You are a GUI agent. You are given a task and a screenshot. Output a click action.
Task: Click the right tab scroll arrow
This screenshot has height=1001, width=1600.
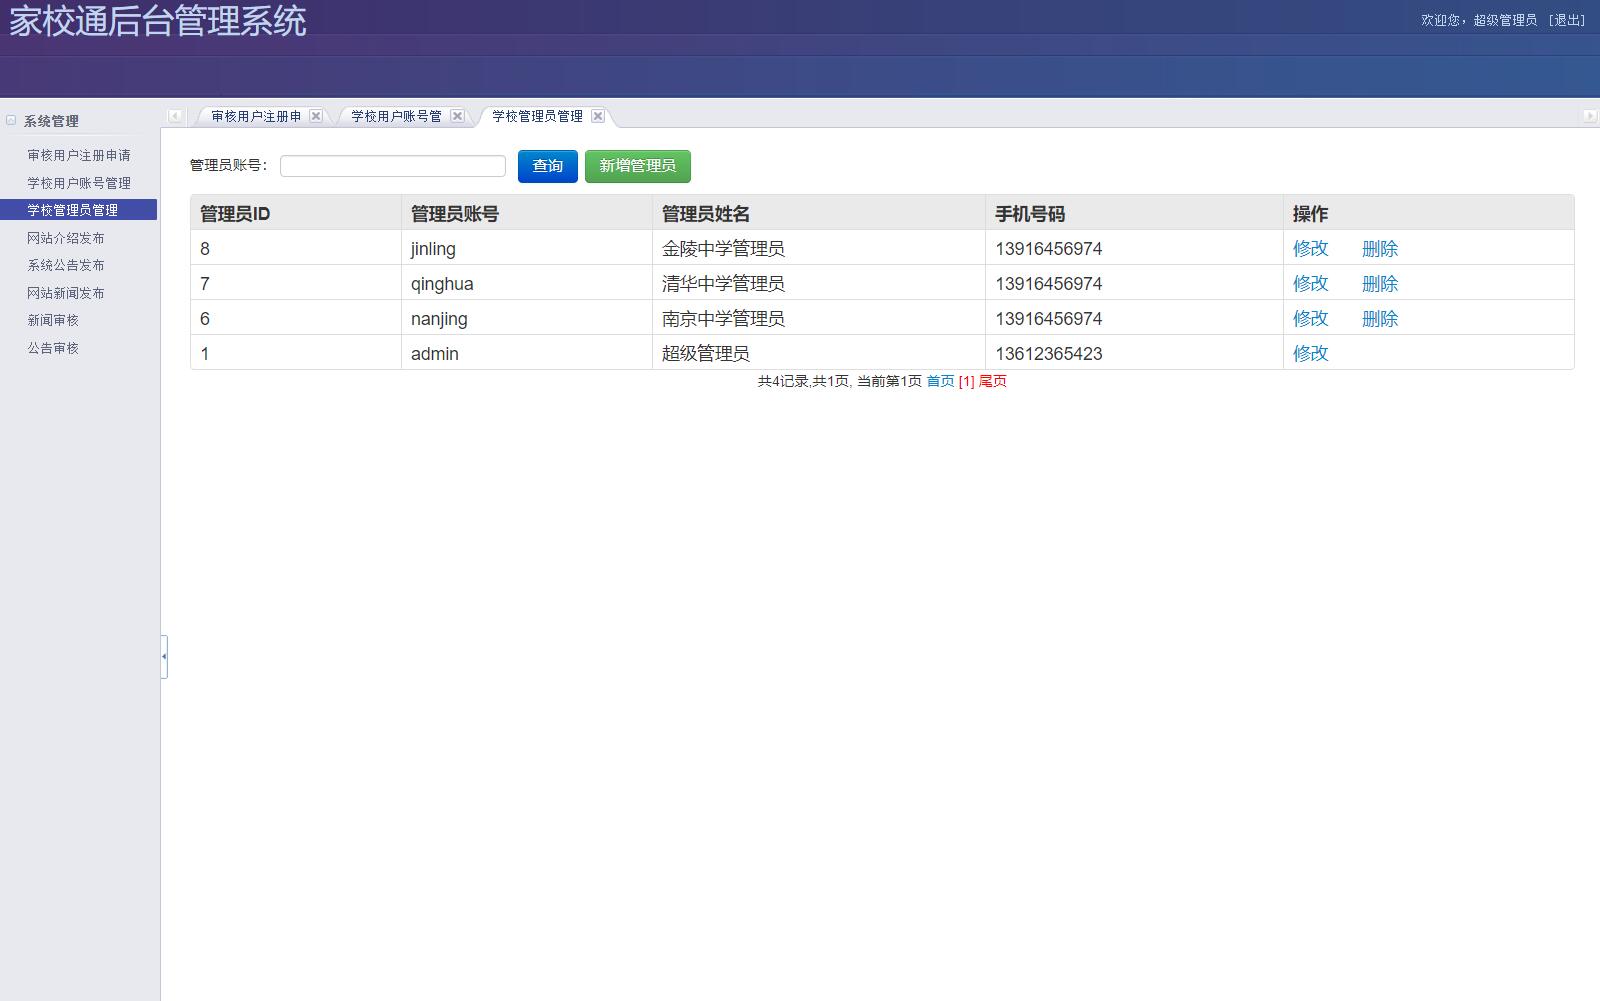coord(1589,116)
